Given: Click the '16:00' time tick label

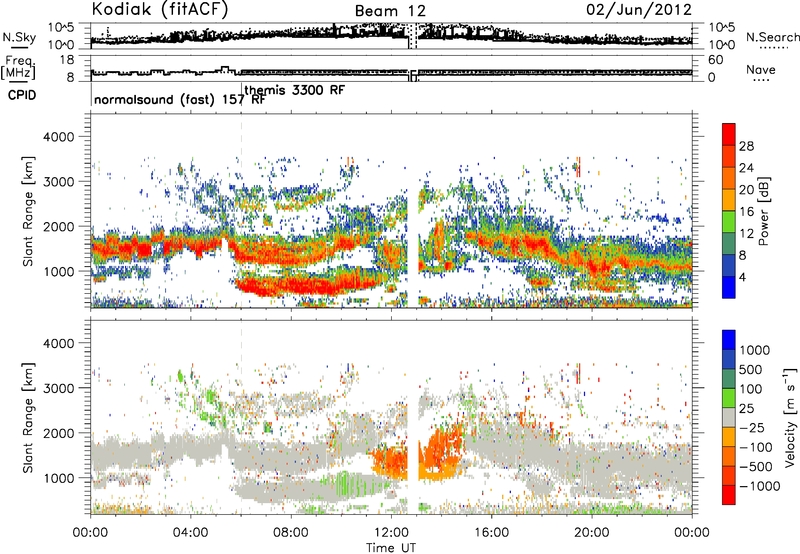Looking at the screenshot, I should coord(491,533).
